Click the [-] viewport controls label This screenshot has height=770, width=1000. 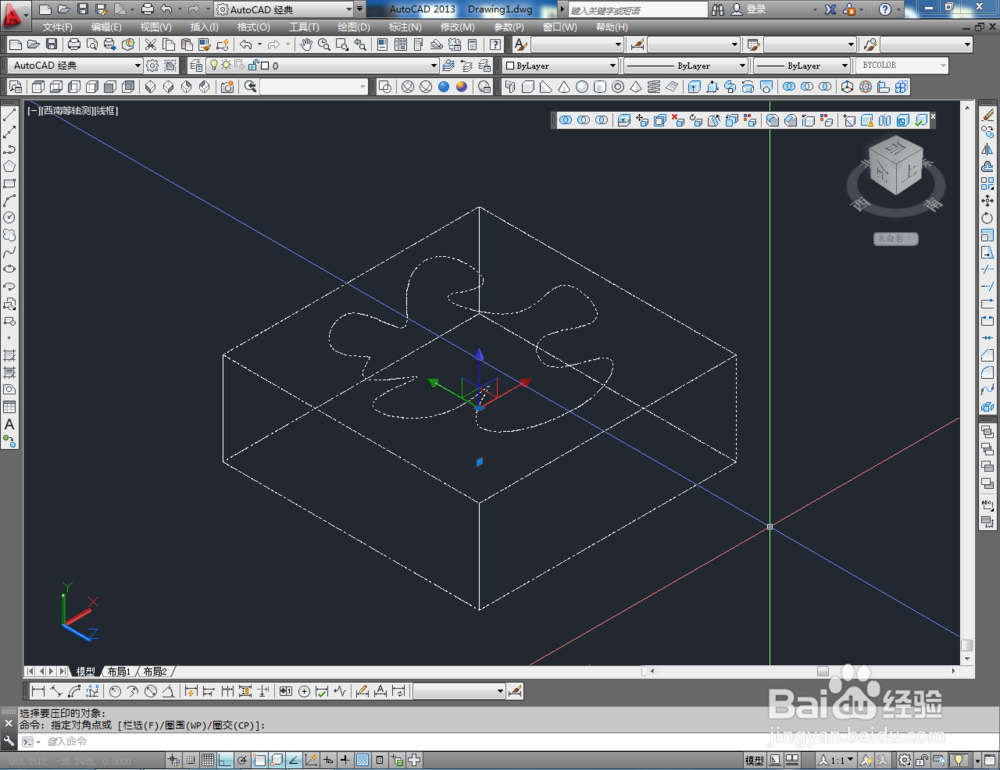coord(33,110)
